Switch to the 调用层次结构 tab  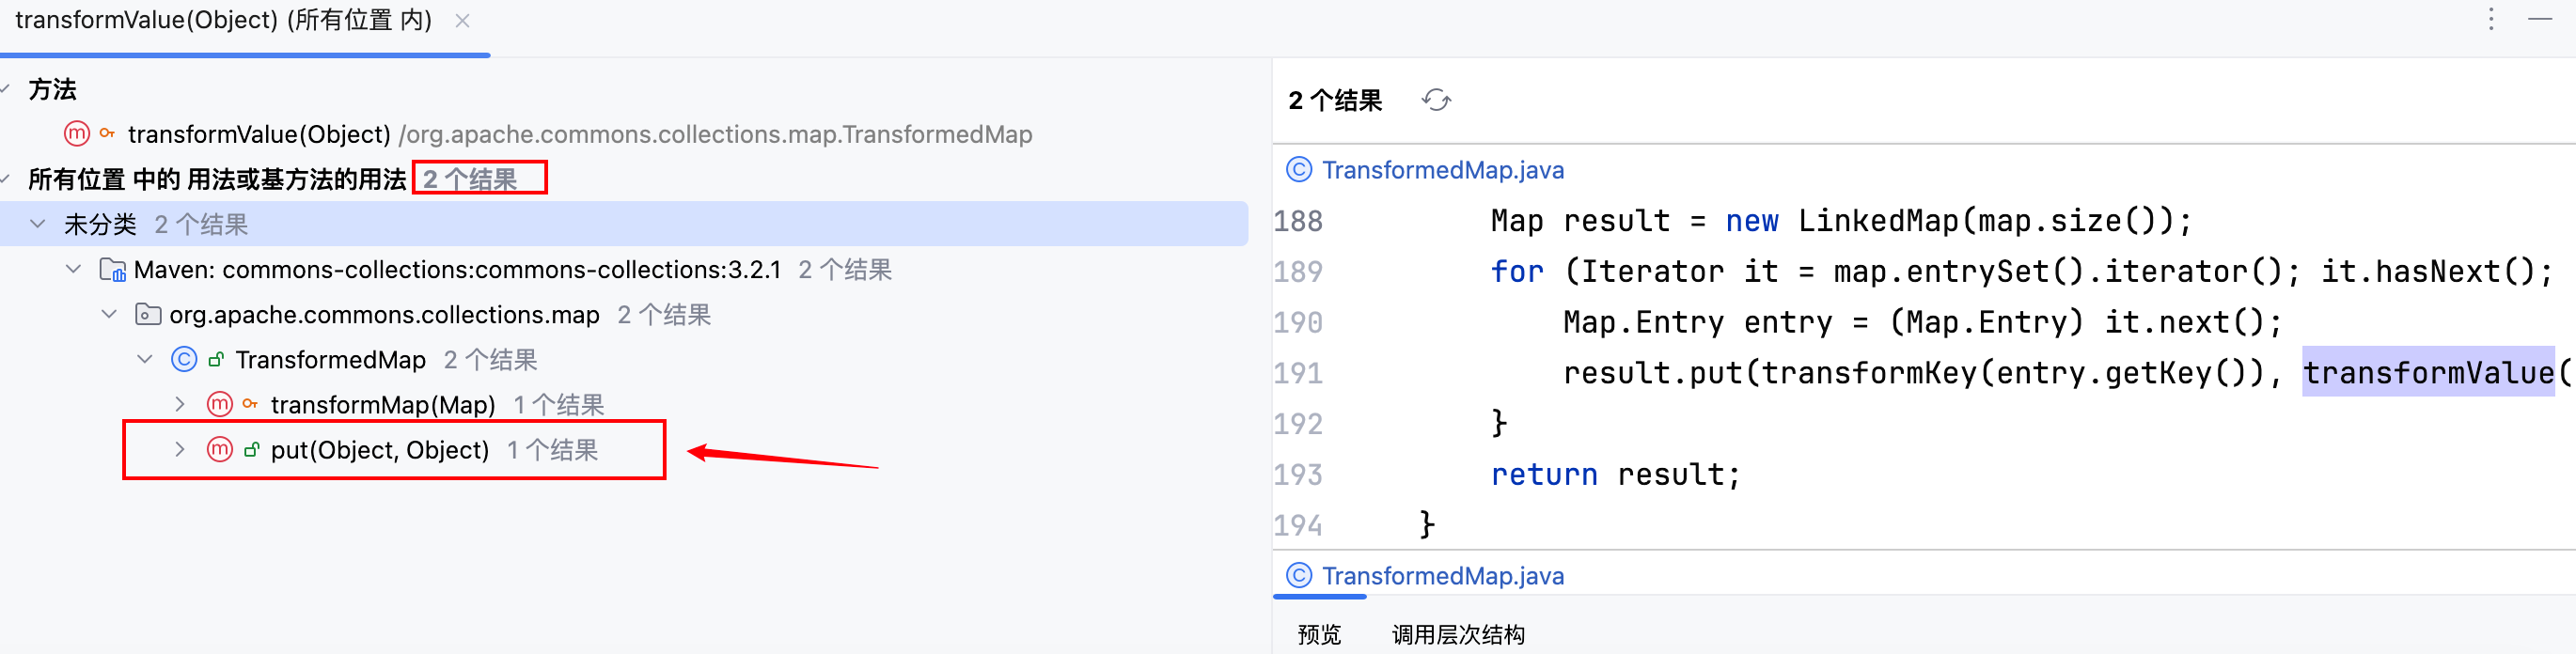click(1458, 634)
